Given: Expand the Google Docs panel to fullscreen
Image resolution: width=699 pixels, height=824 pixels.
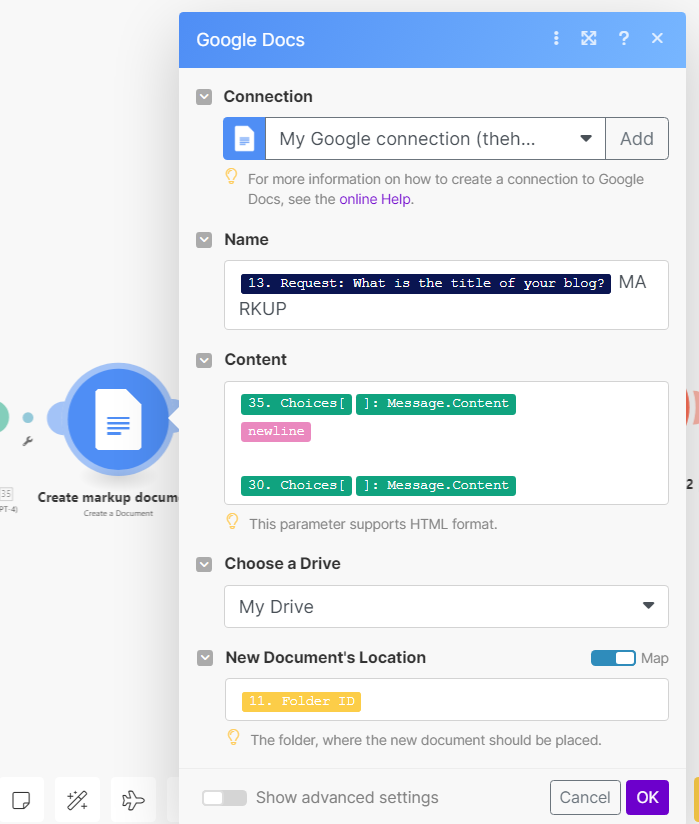Looking at the screenshot, I should 589,38.
